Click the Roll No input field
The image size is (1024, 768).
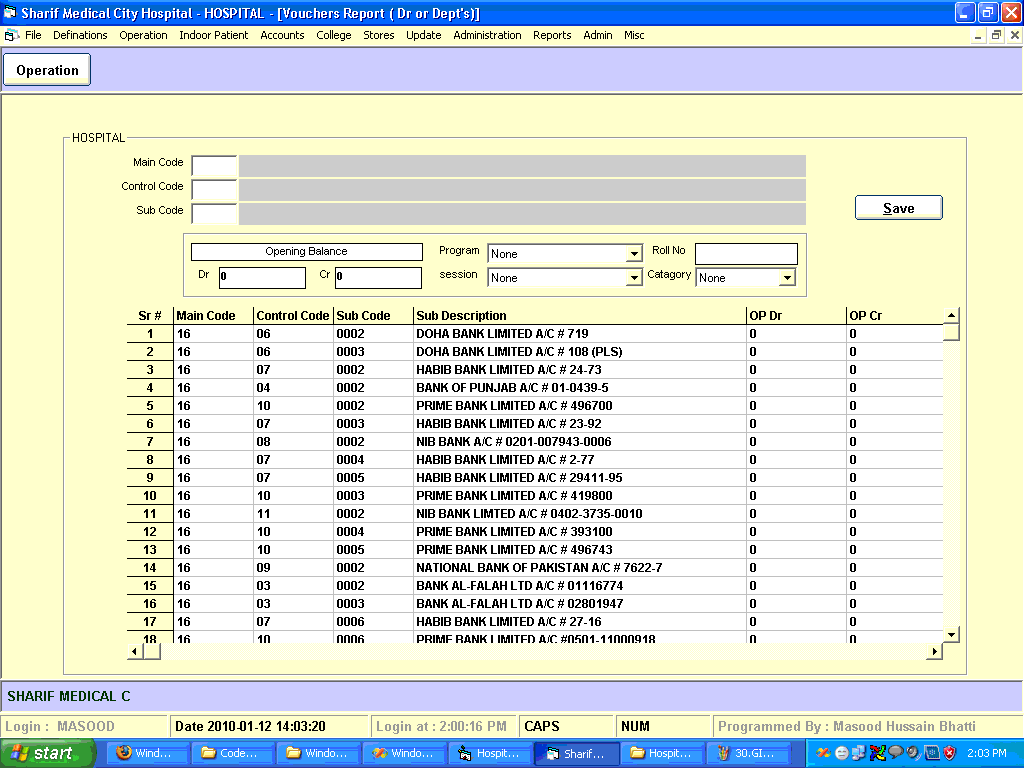(746, 253)
